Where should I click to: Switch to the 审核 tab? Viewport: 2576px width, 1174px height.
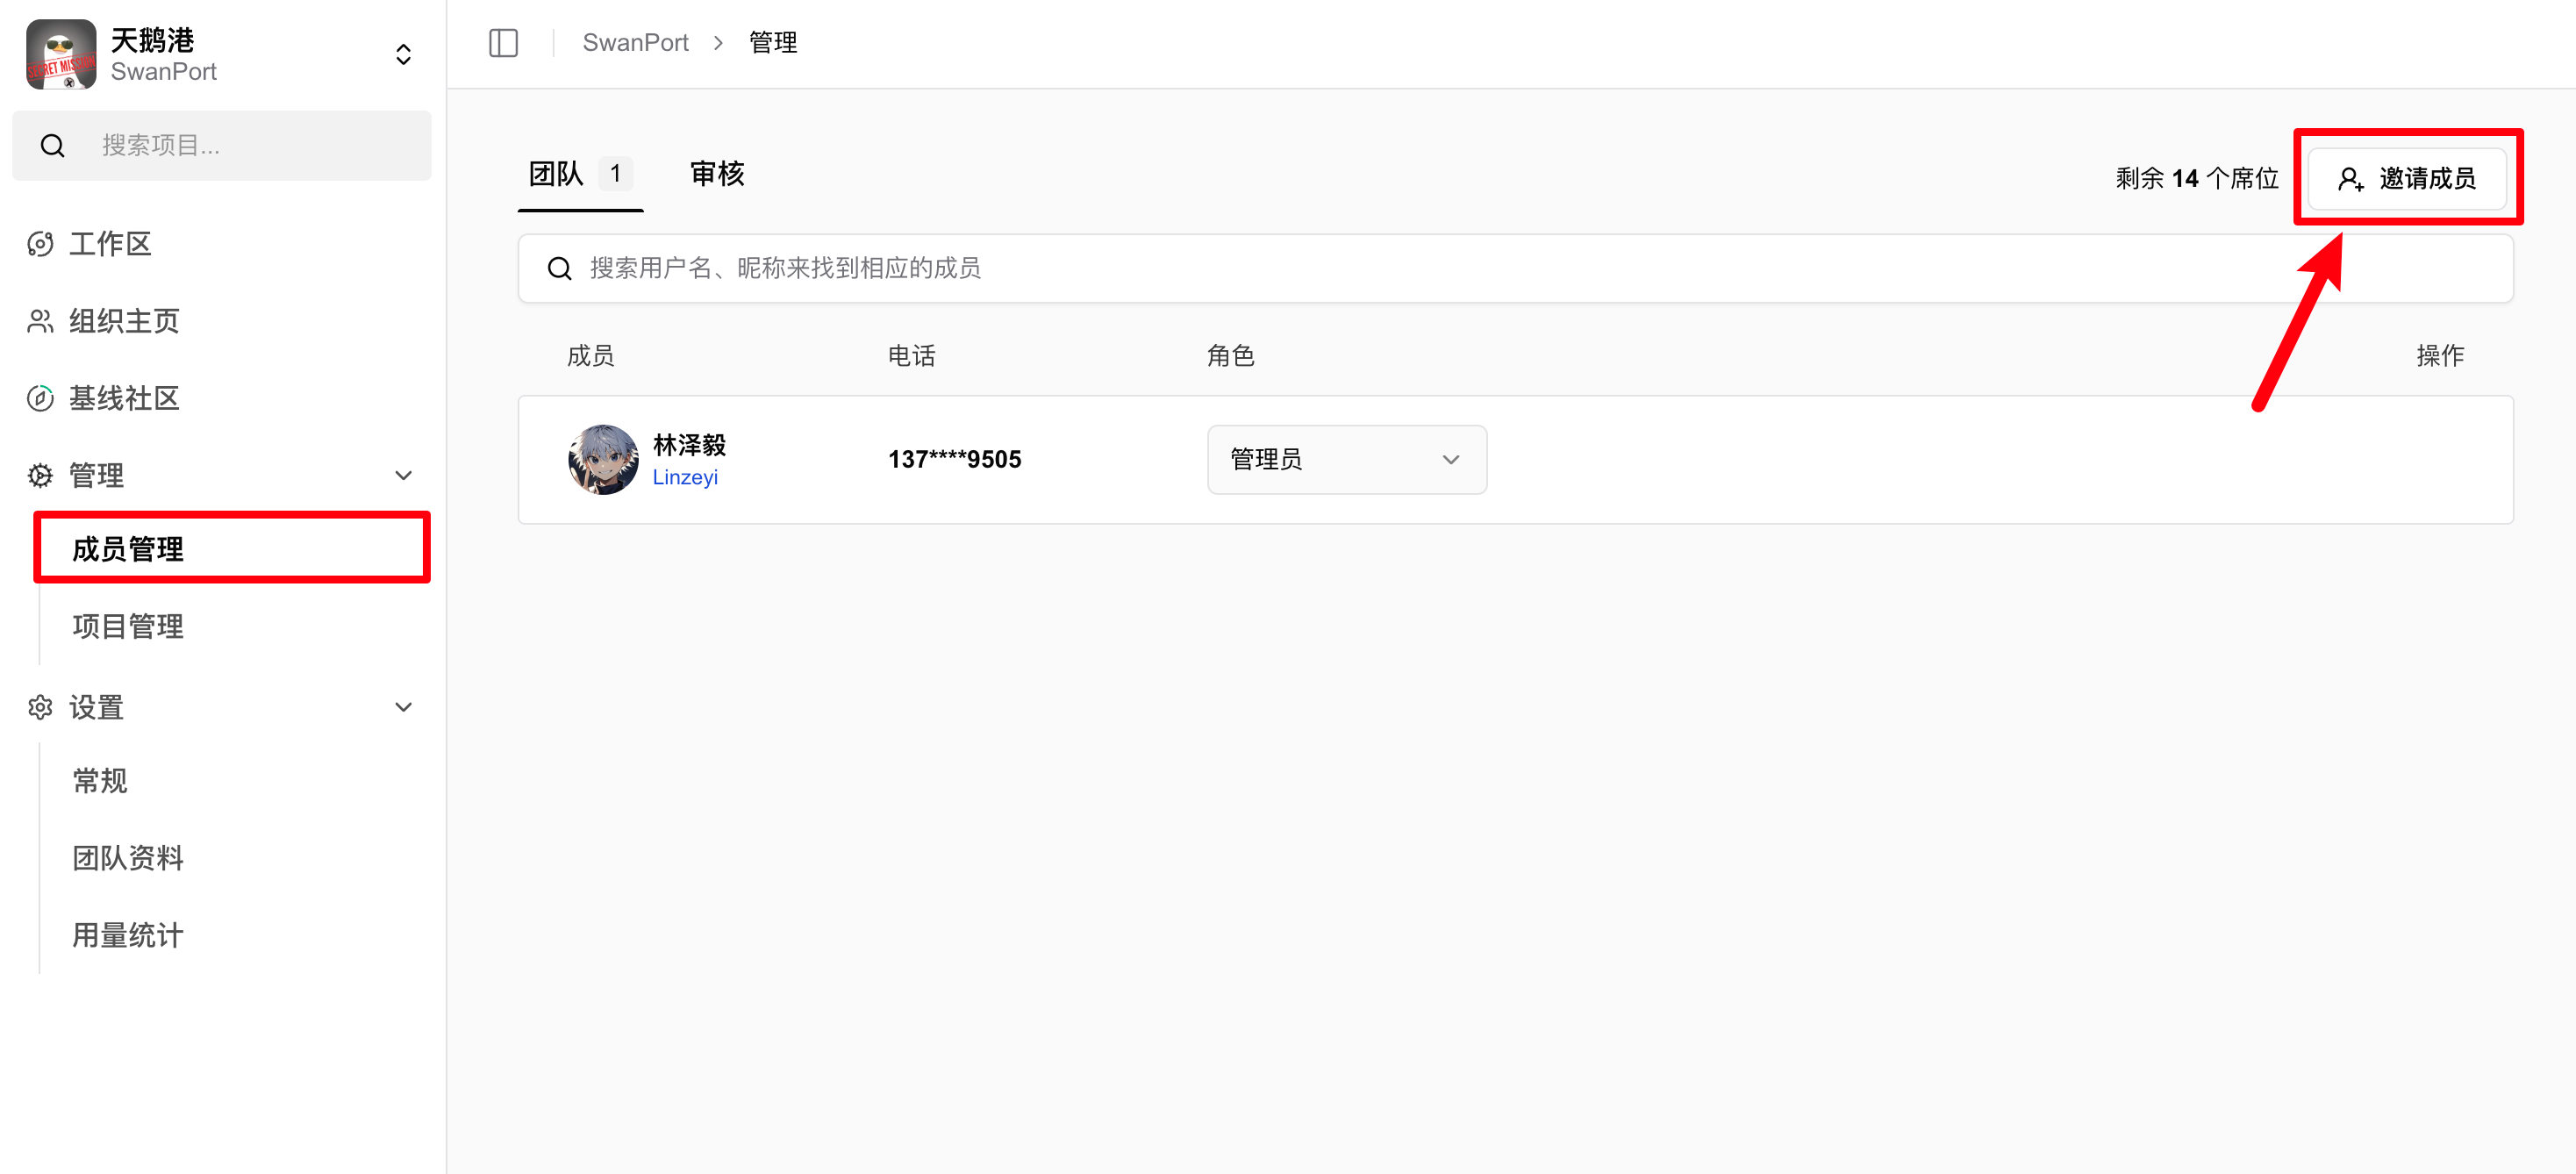[716, 174]
